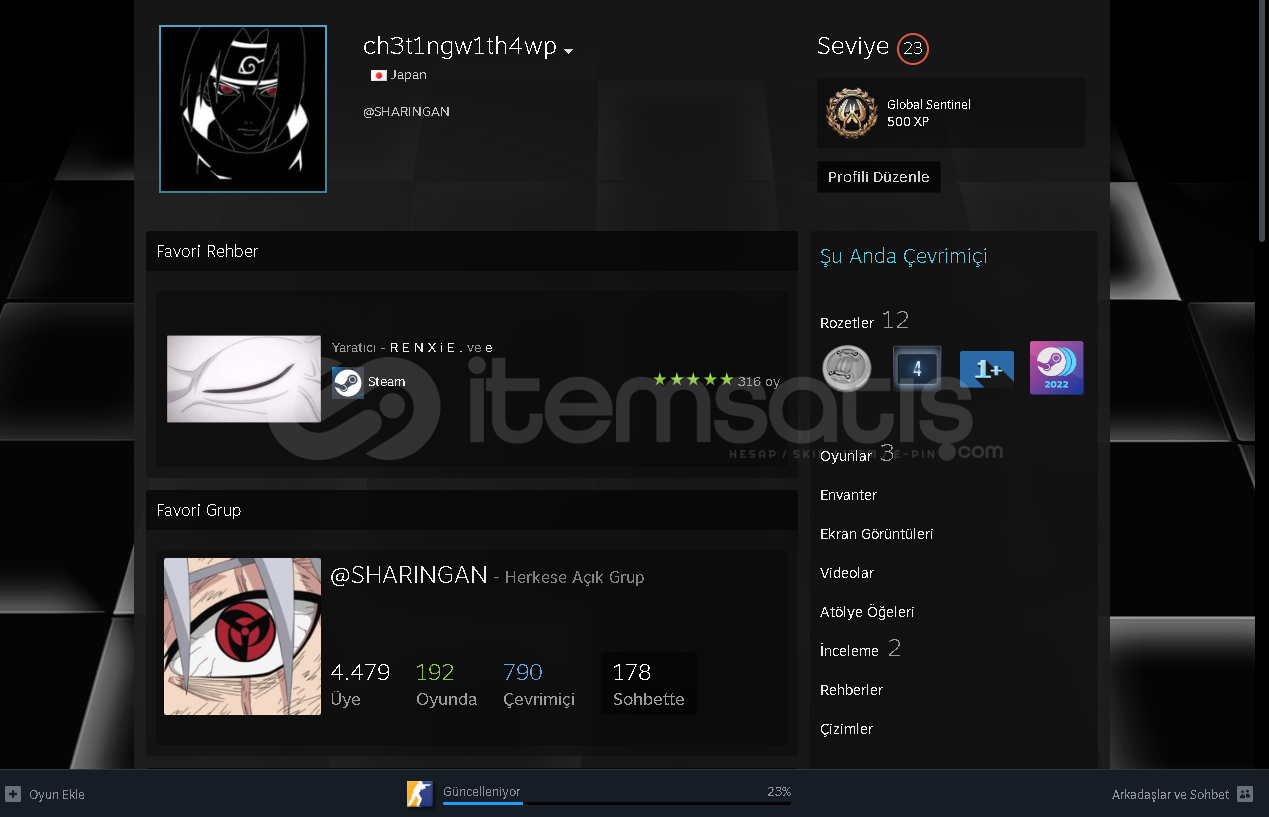The width and height of the screenshot is (1269, 817).
Task: View the 4.479 Üye member count
Action: 360,684
